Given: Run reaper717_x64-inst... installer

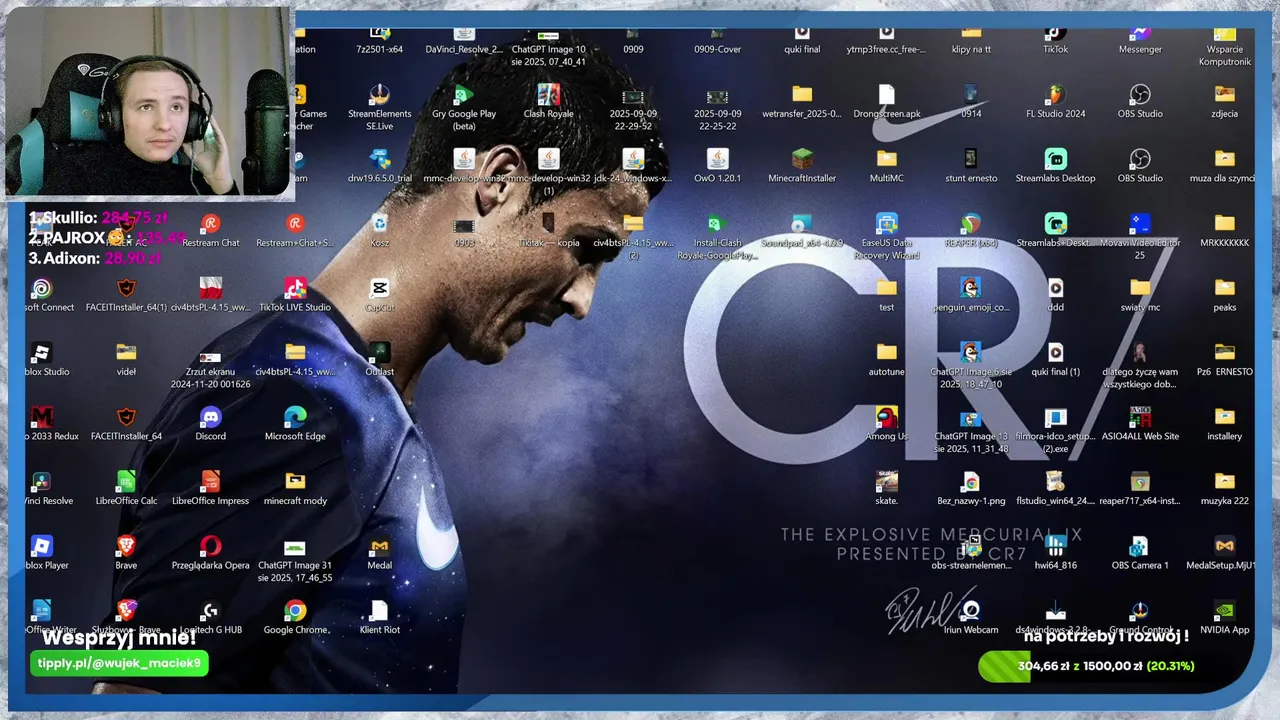Looking at the screenshot, I should [1140, 488].
